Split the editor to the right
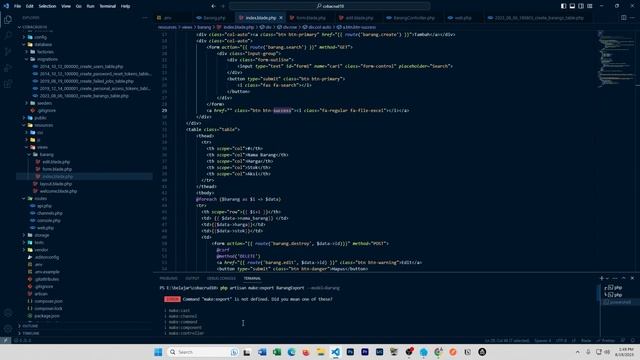Viewport: 640px width, 360px height. click(x=624, y=18)
